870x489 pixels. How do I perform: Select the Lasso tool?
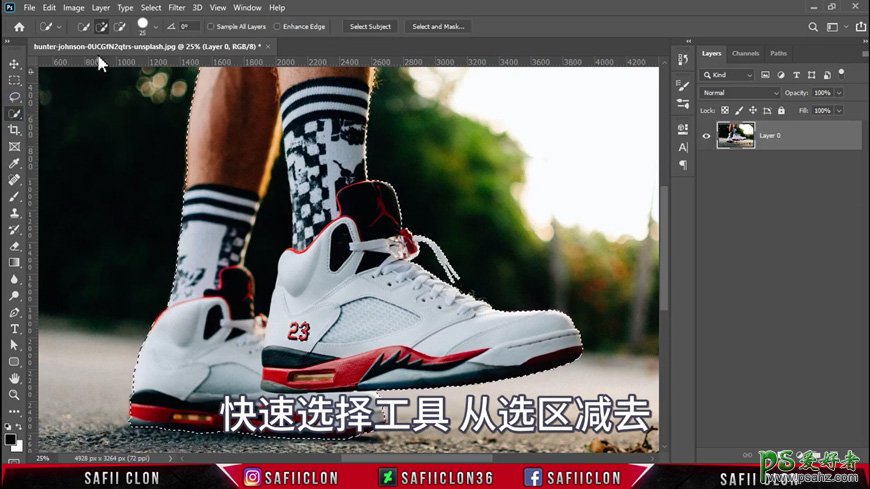point(14,97)
